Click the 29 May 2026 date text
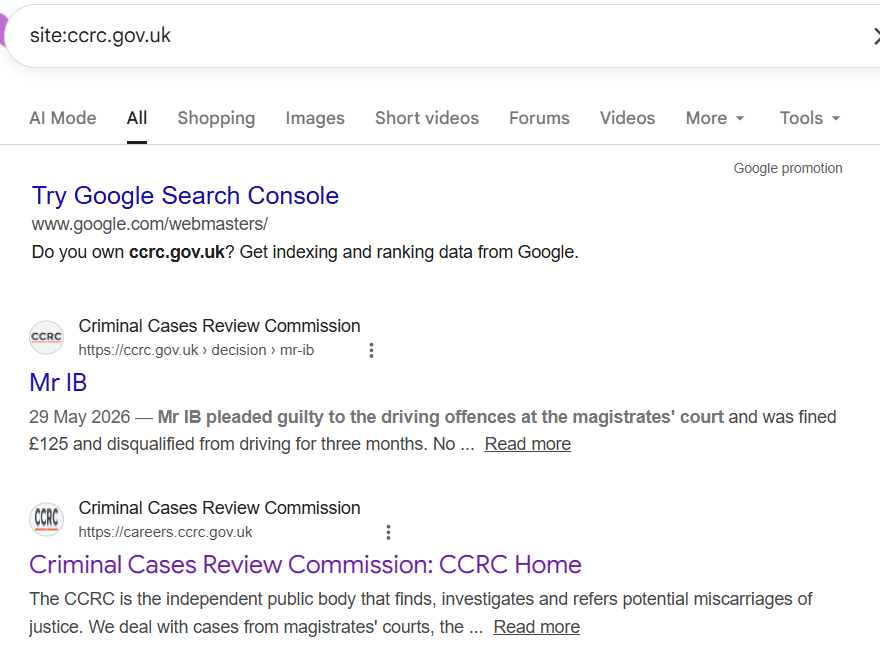The height and width of the screenshot is (652, 880). (80, 417)
